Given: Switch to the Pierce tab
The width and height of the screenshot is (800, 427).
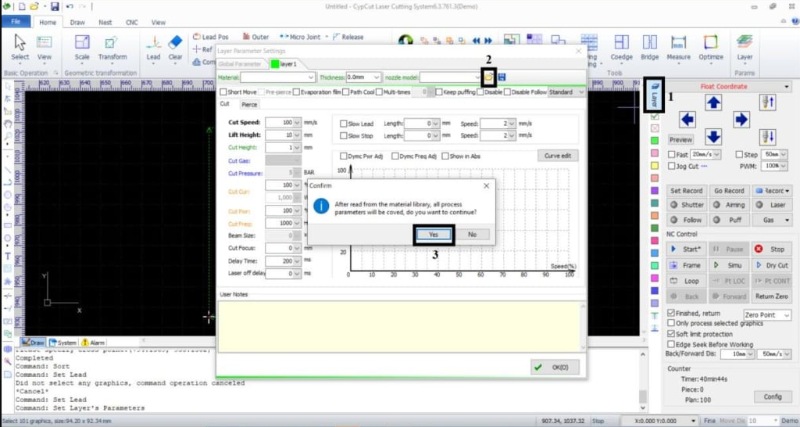Looking at the screenshot, I should [249, 103].
